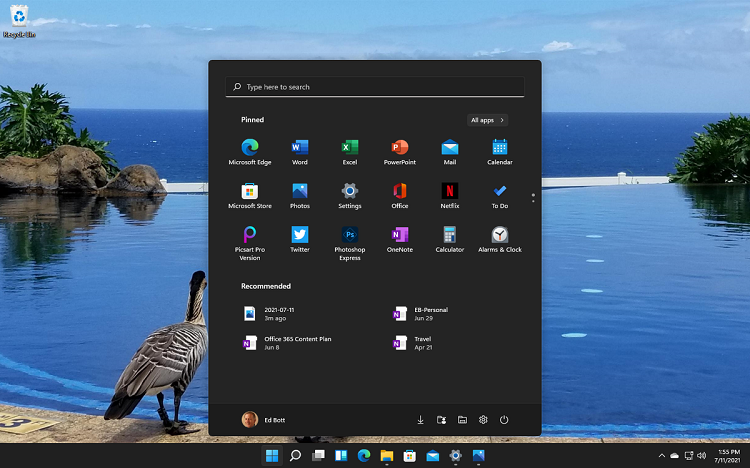Launch Word from the pinned apps
Viewport: 750px width, 468px height.
(300, 148)
